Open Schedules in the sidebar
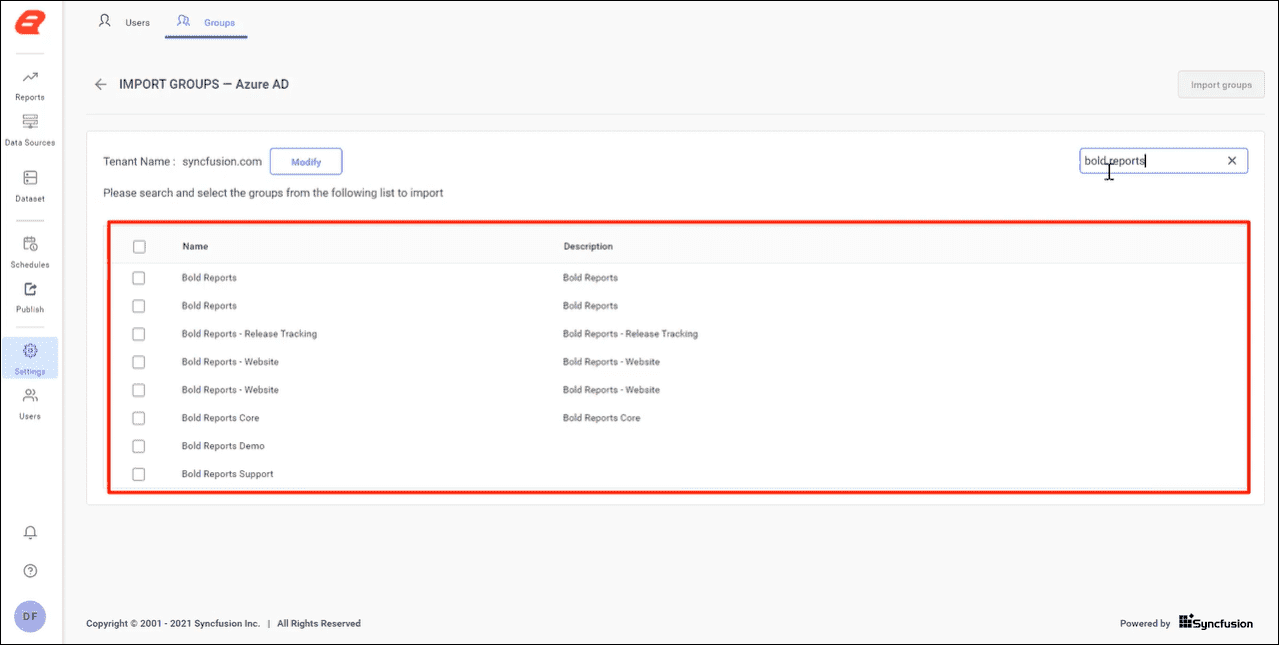Viewport: 1279px width, 645px height. click(x=30, y=252)
